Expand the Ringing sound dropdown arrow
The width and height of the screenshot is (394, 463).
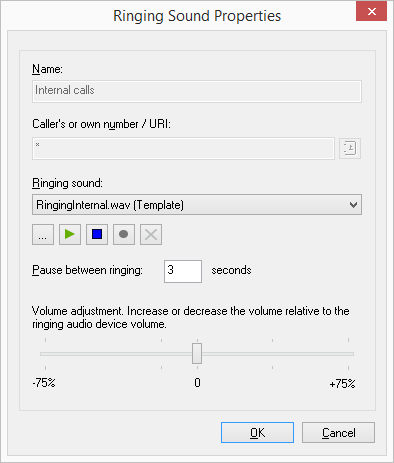coord(353,205)
